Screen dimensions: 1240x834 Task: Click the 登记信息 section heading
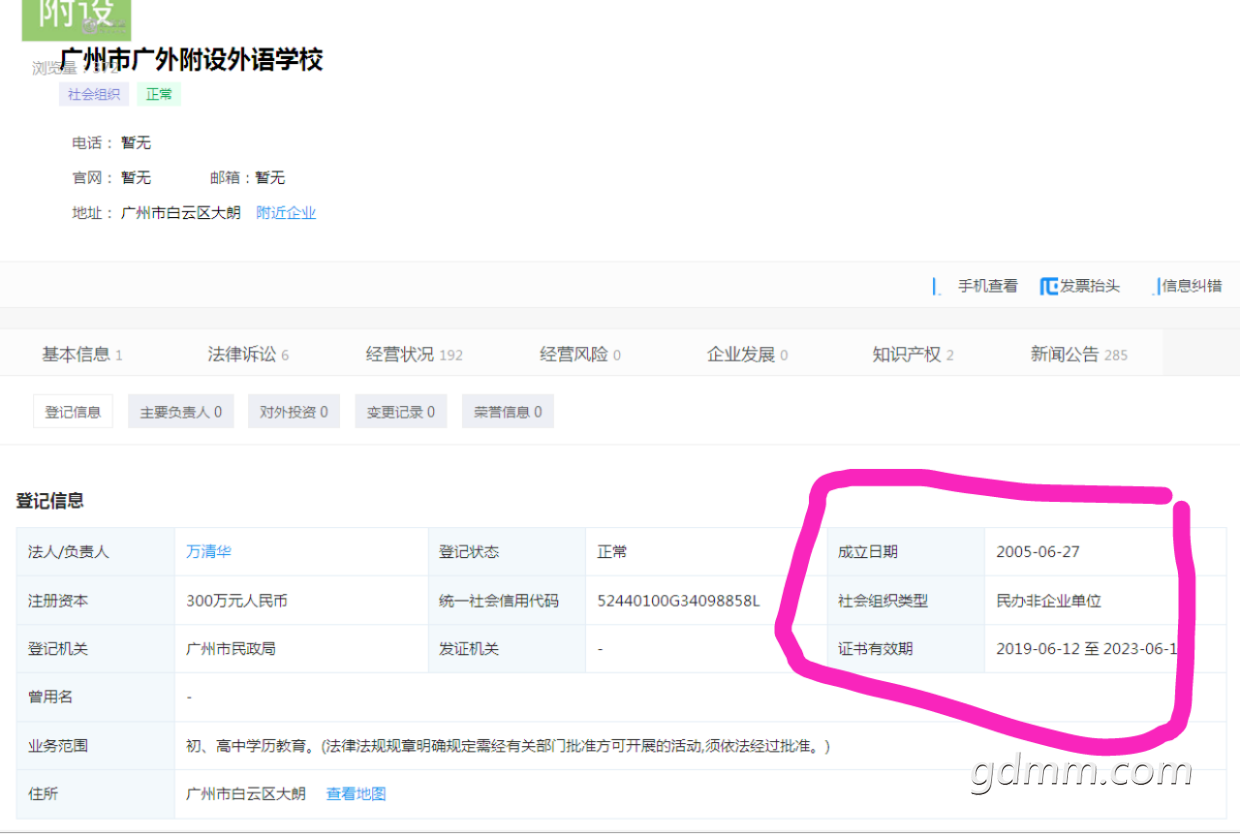[50, 502]
